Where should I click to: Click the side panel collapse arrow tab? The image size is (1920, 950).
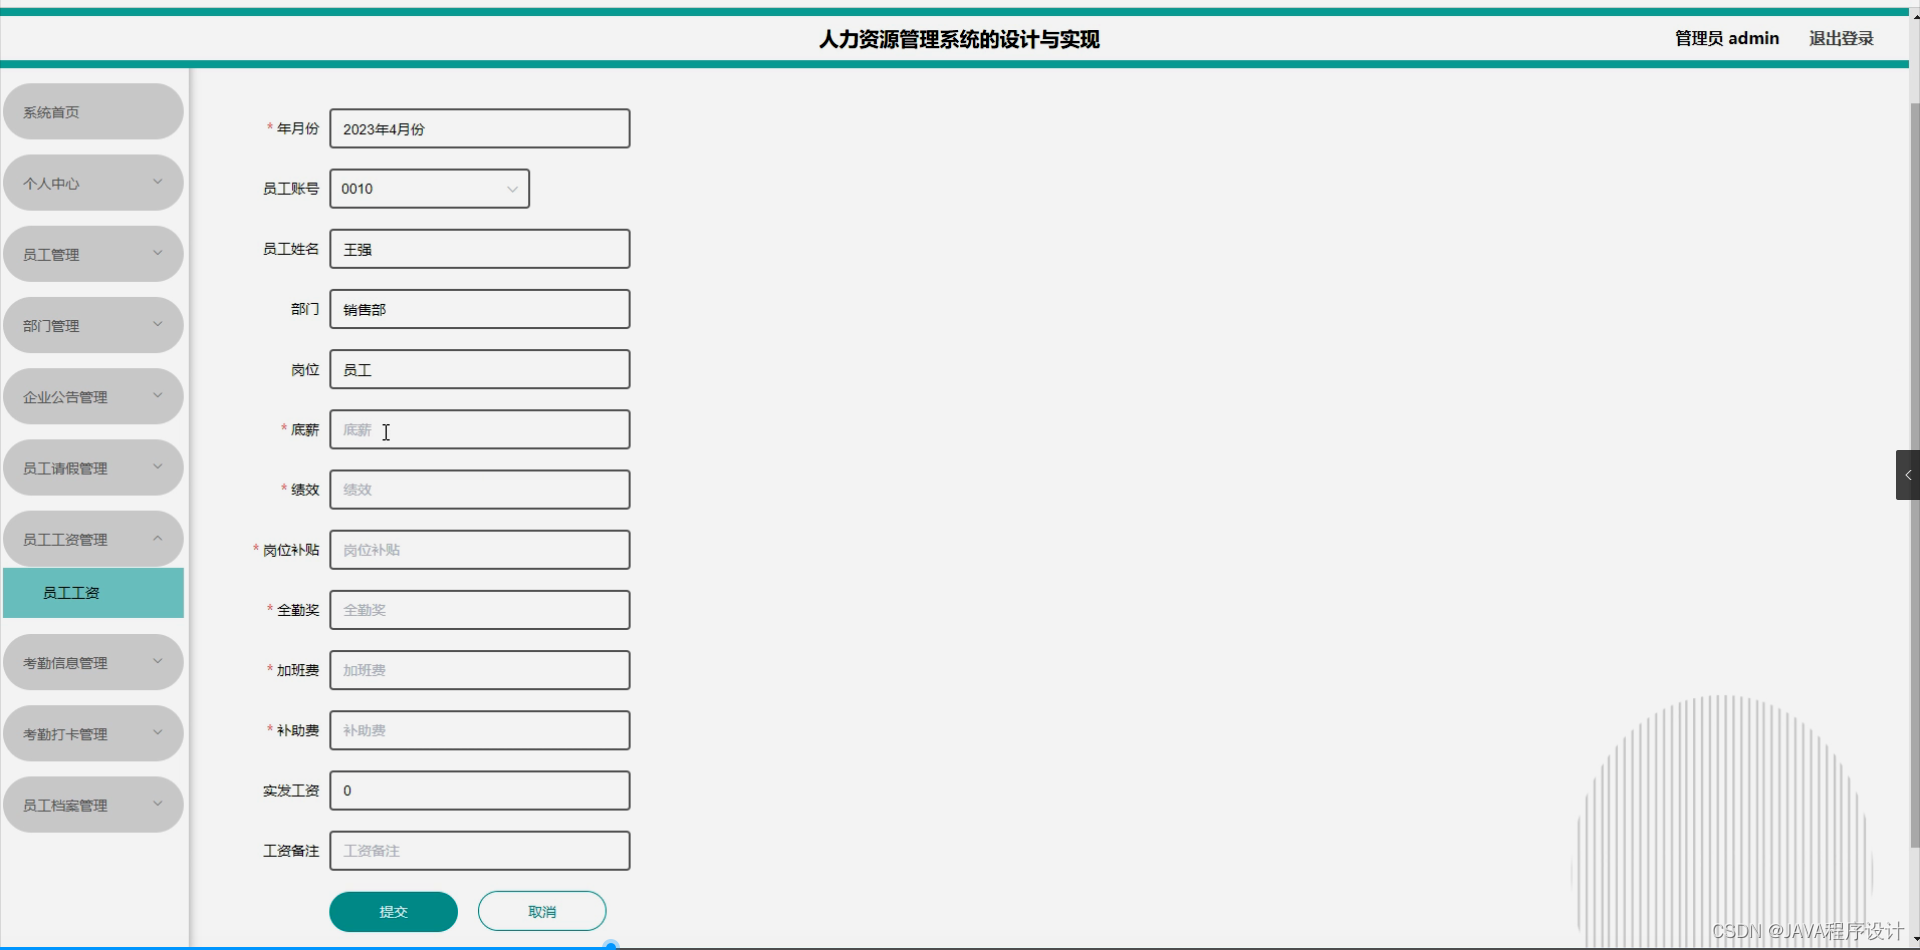point(1907,475)
